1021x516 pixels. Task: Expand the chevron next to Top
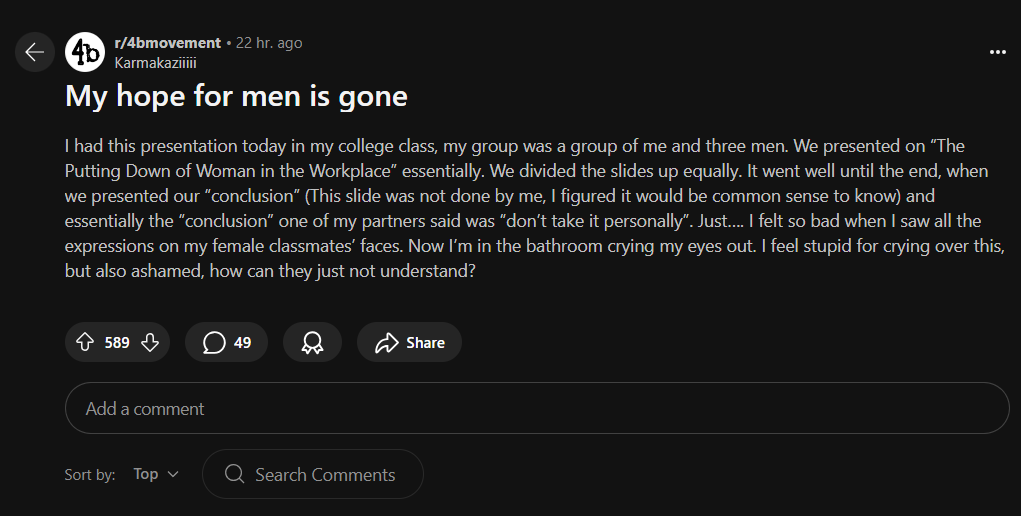[x=173, y=474]
